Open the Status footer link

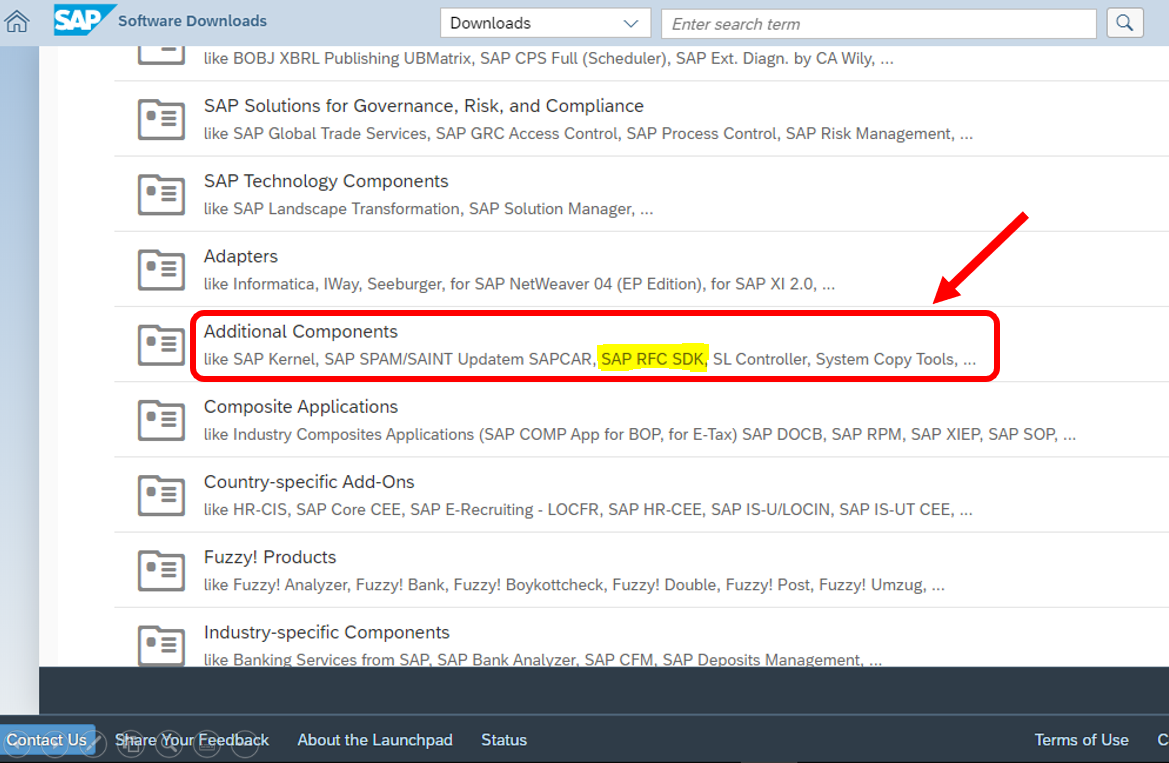pos(504,740)
